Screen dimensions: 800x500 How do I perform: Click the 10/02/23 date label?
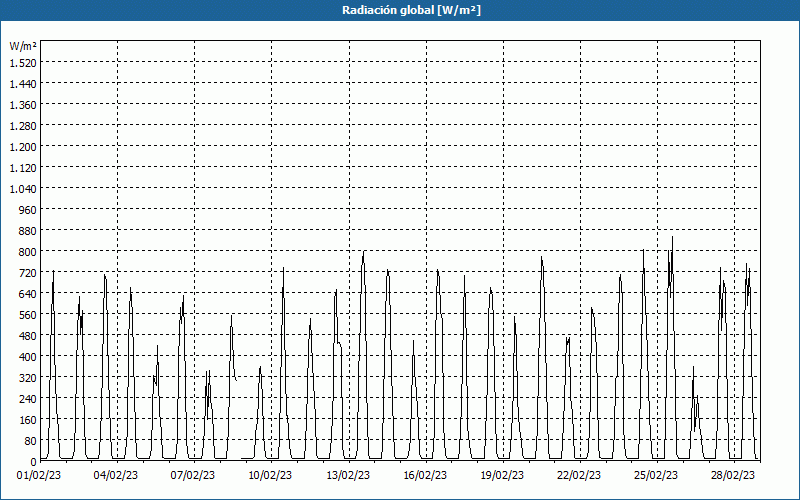click(270, 475)
